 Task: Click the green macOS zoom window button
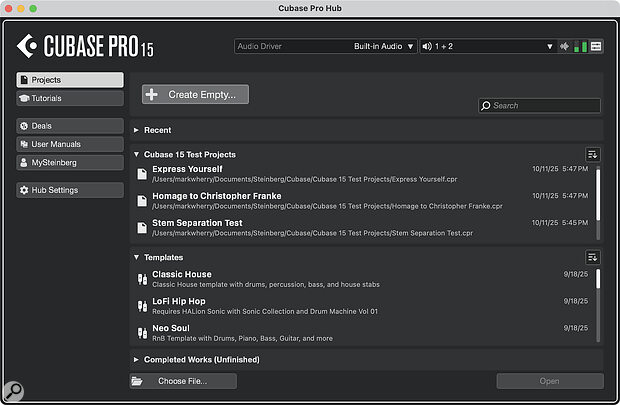click(x=33, y=8)
